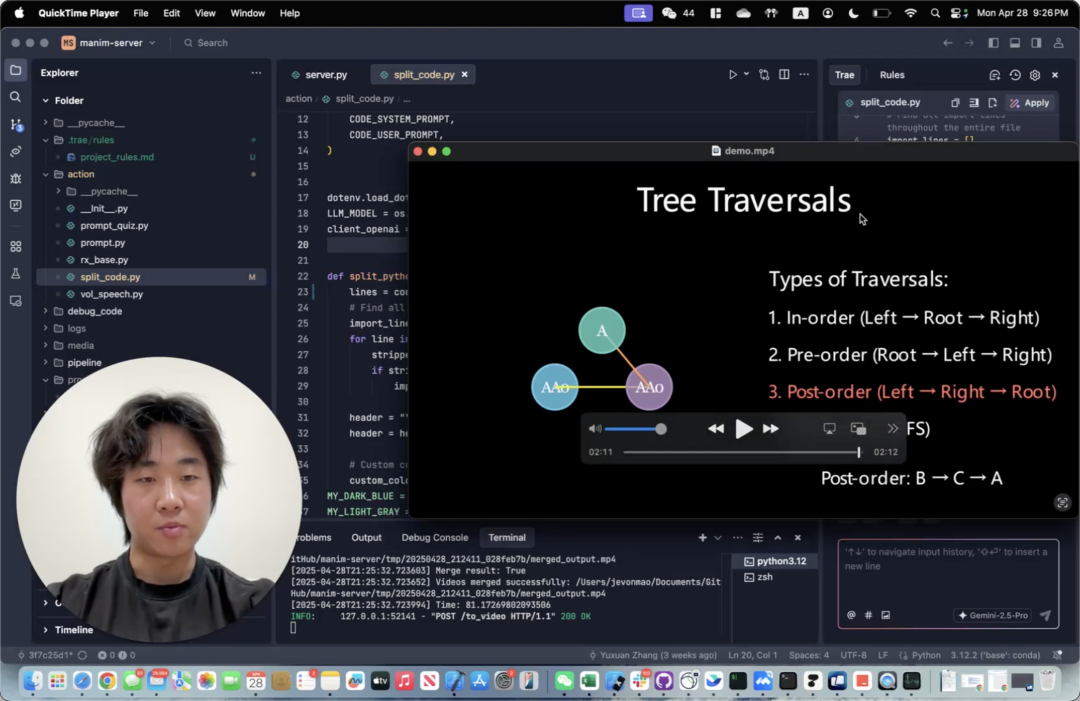Click Python language mode in status bar
This screenshot has width=1080, height=701.
(x=926, y=656)
